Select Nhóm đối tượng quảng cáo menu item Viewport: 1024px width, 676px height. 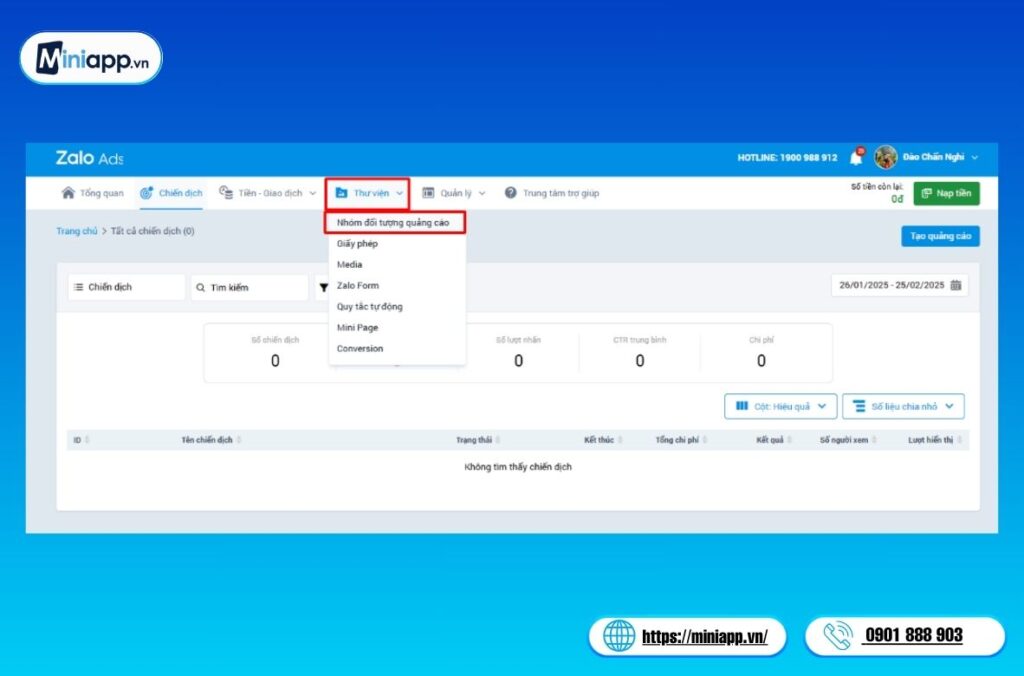click(394, 223)
